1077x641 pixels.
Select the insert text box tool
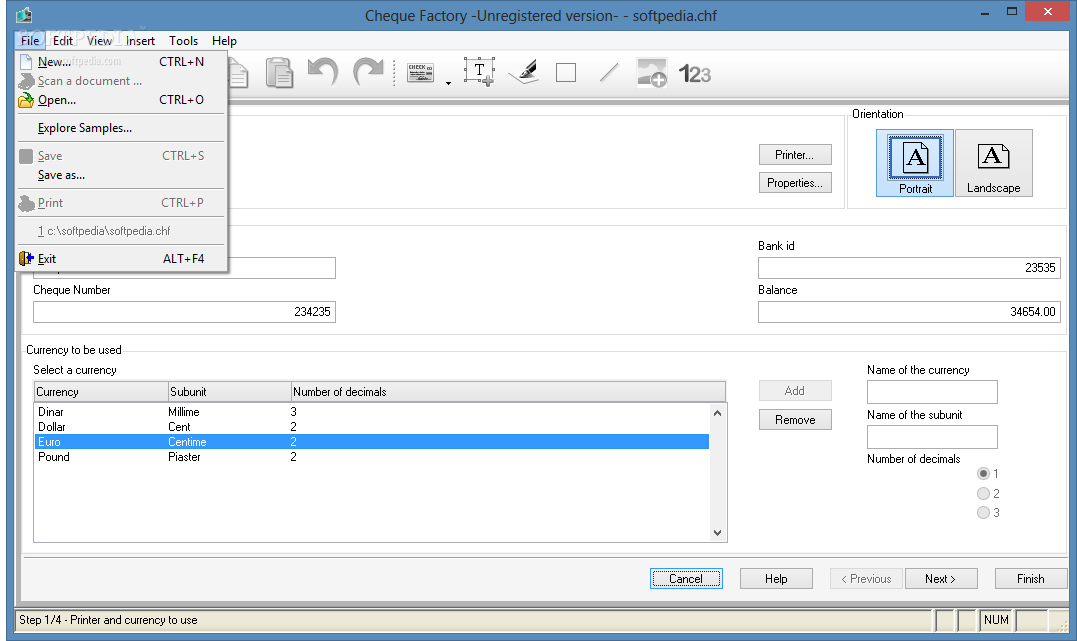[x=479, y=71]
